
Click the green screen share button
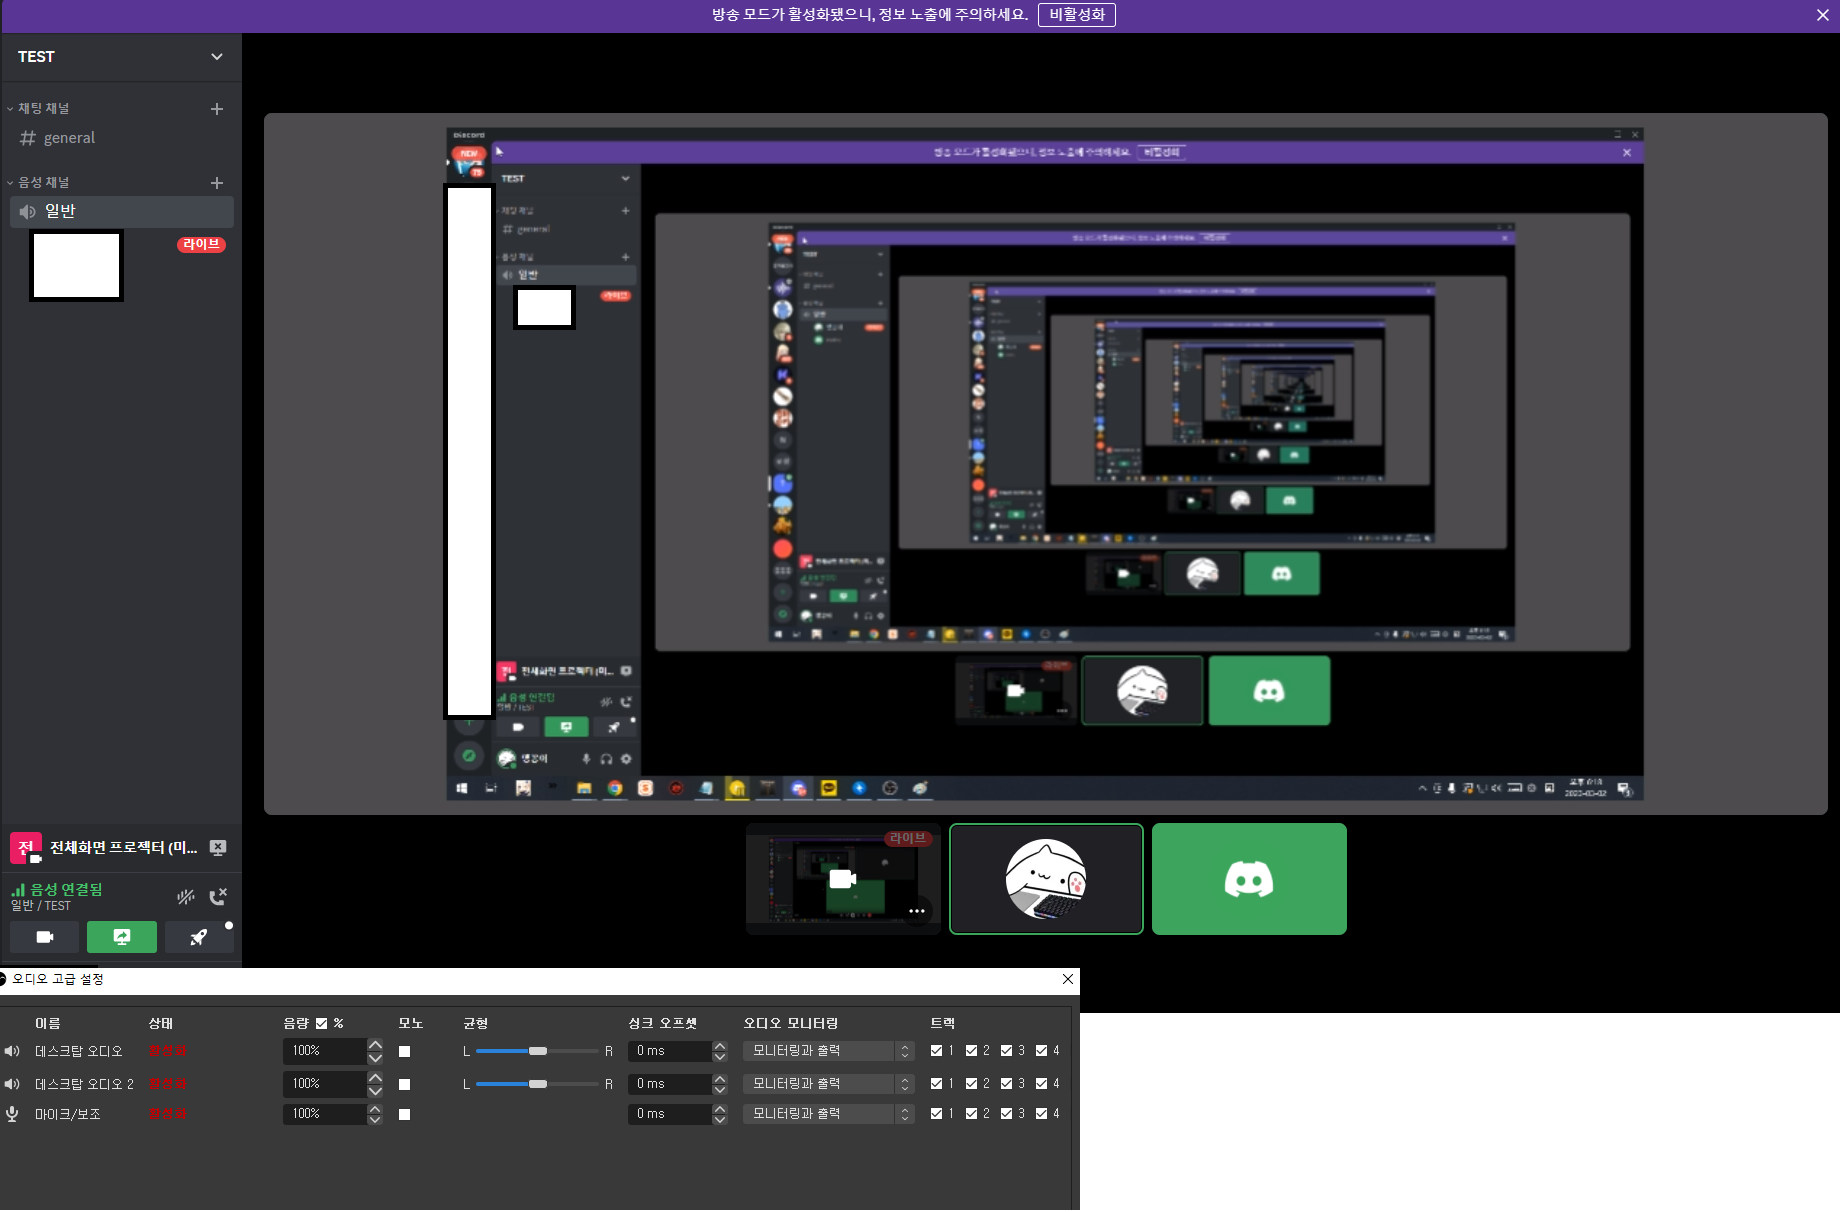pos(121,937)
